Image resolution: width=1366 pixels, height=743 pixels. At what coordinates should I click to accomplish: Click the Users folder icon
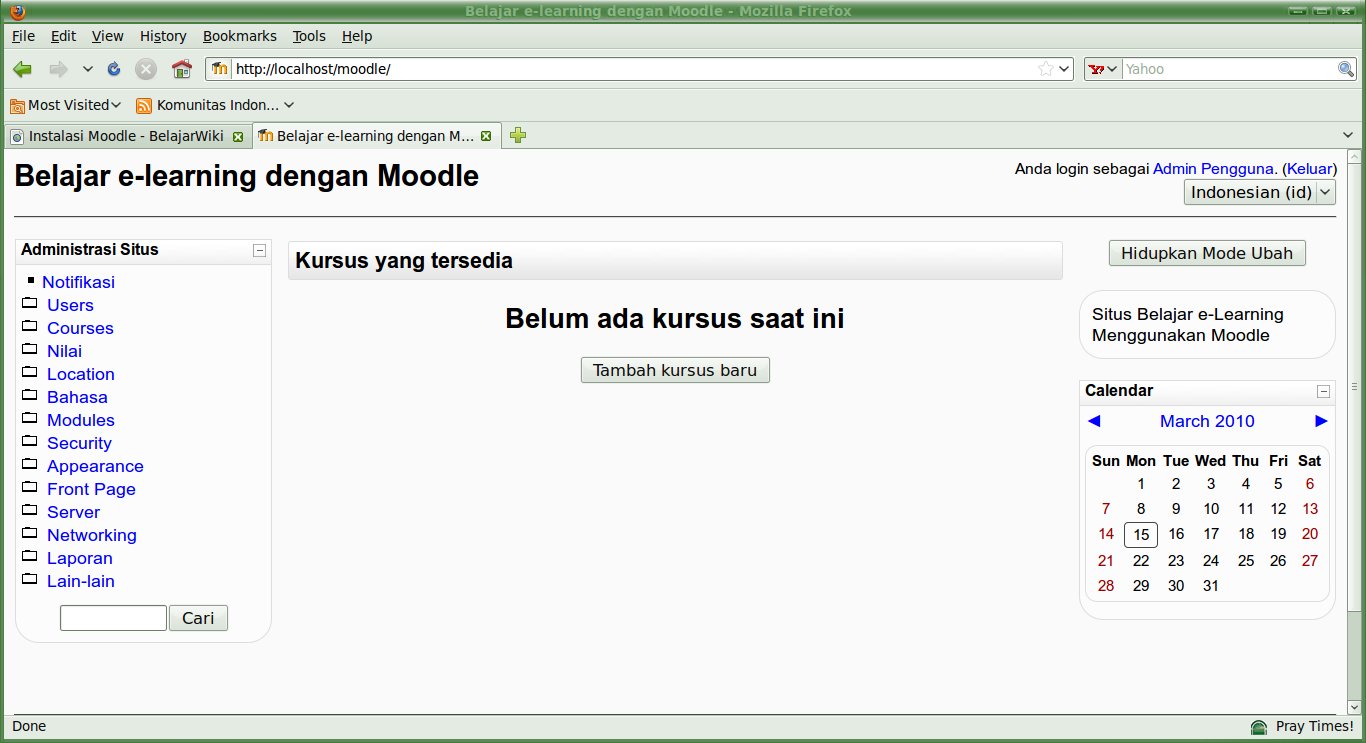[29, 303]
